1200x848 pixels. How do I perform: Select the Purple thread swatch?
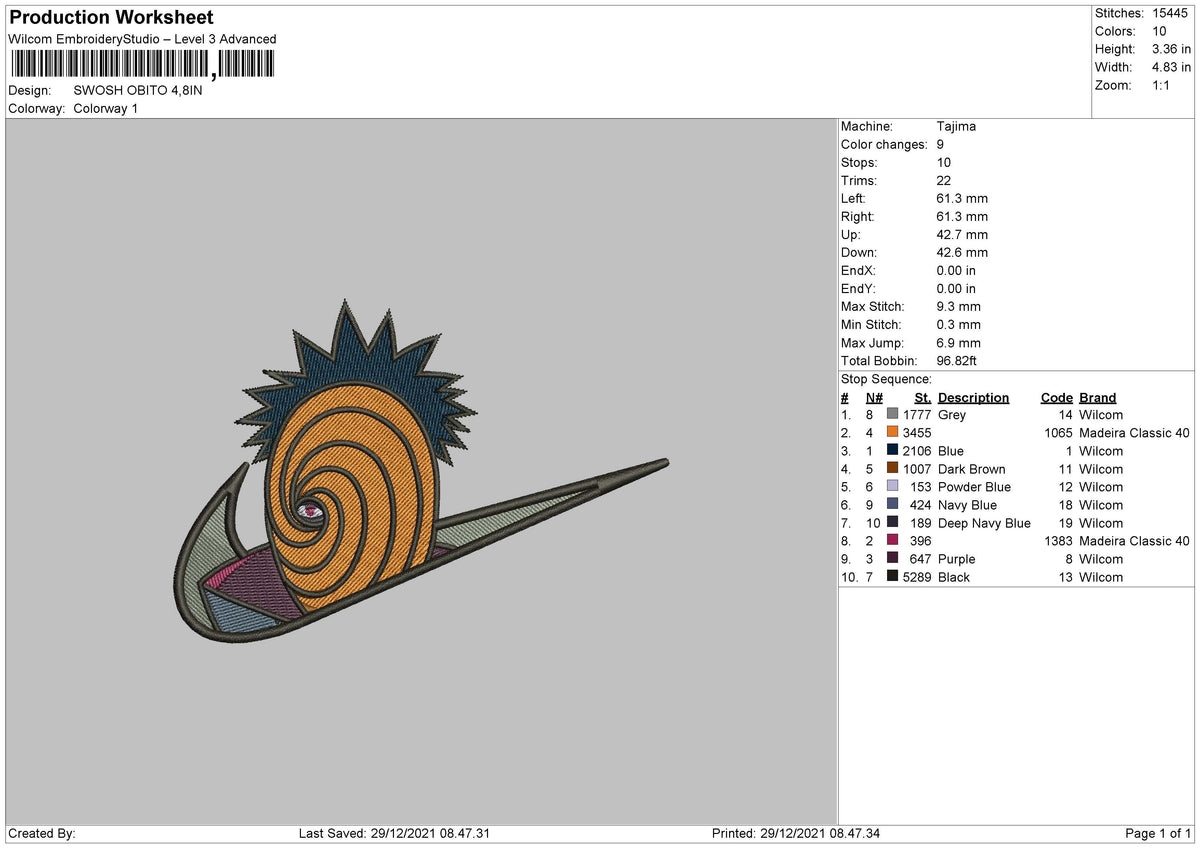point(892,558)
